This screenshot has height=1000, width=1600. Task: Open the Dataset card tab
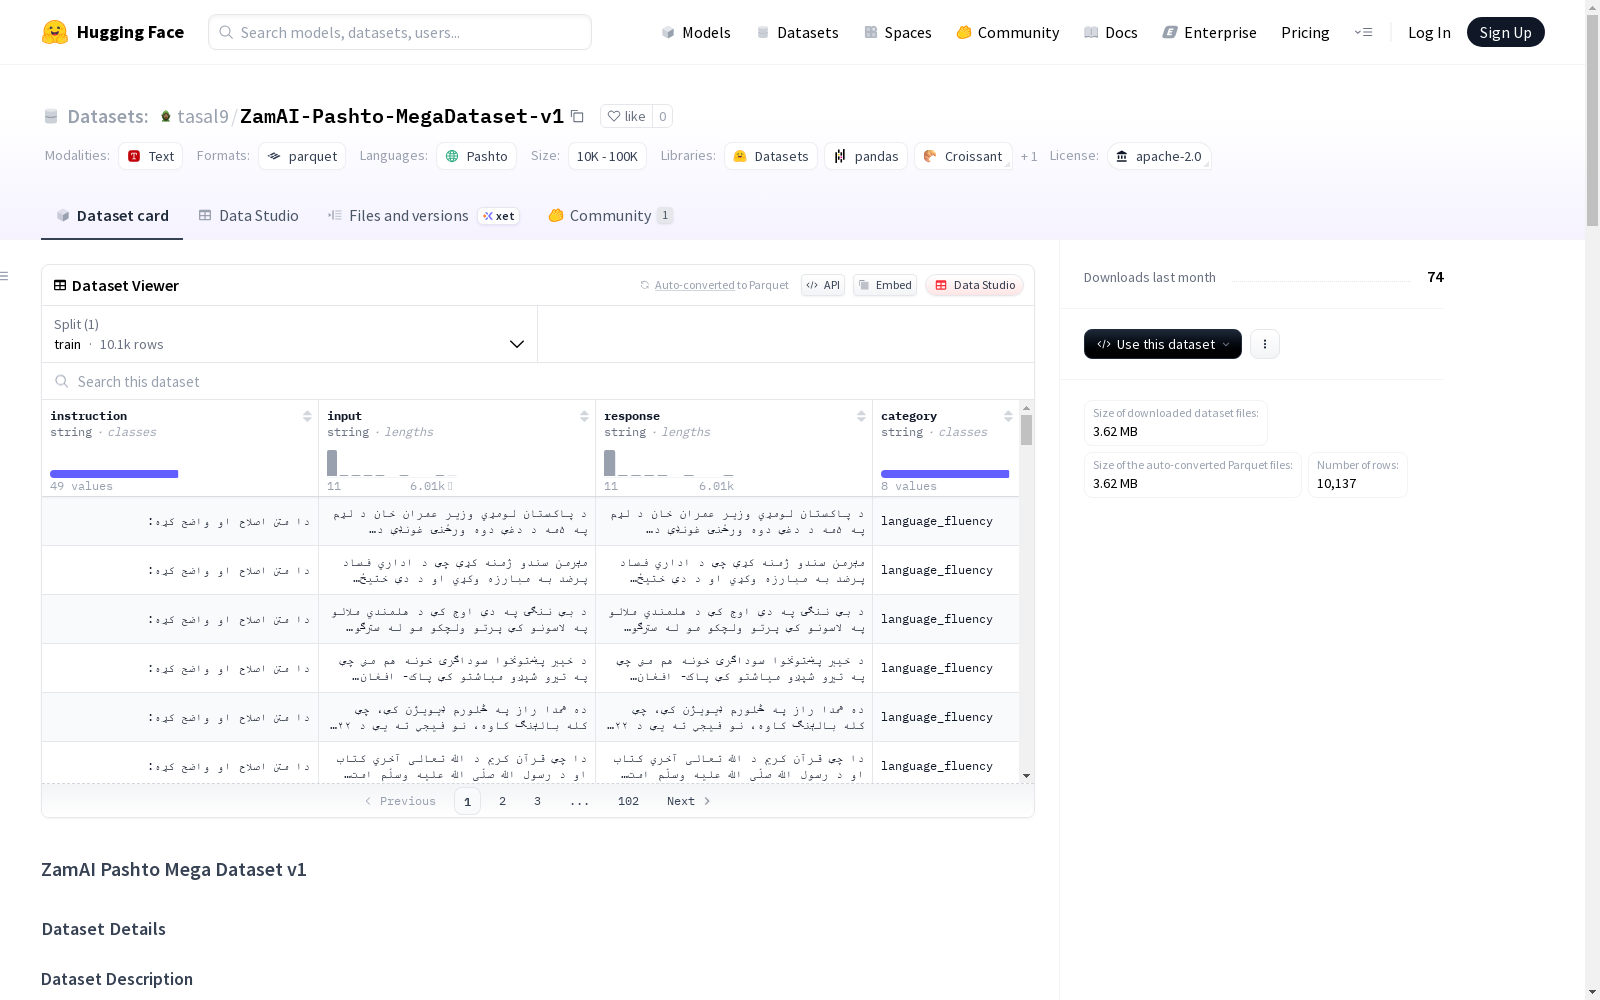click(112, 216)
